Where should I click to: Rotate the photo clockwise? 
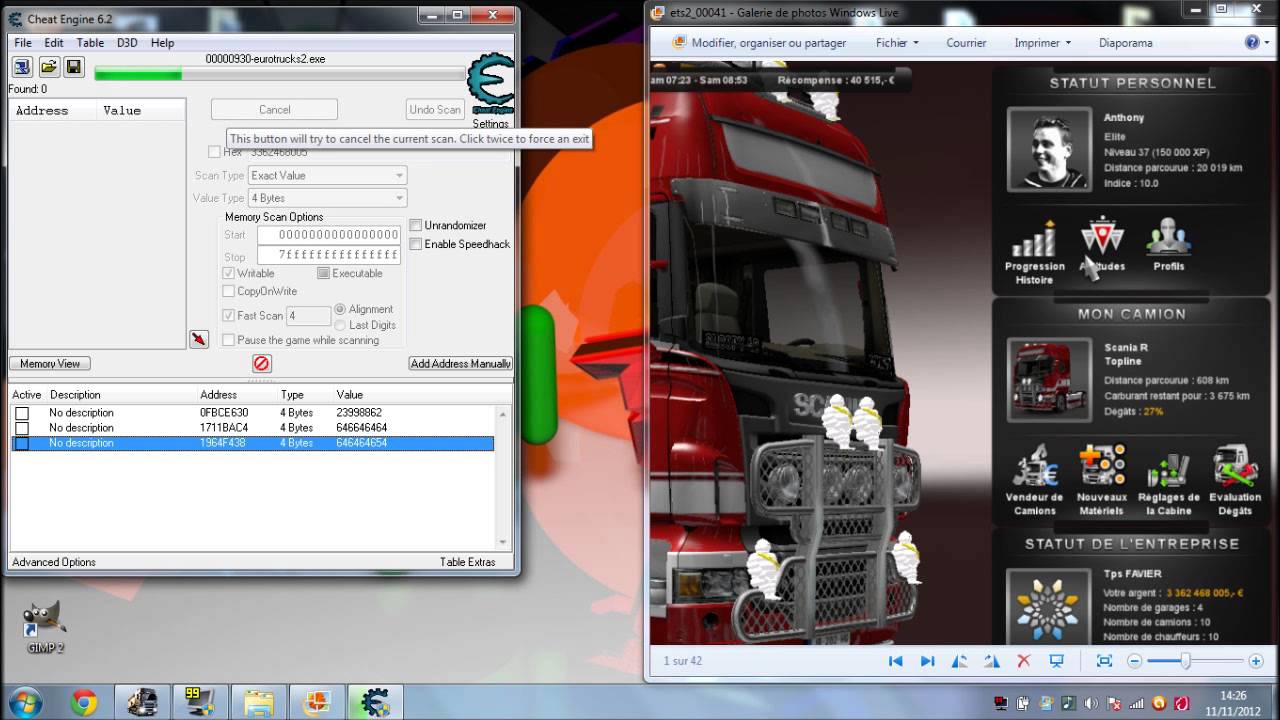(x=991, y=661)
